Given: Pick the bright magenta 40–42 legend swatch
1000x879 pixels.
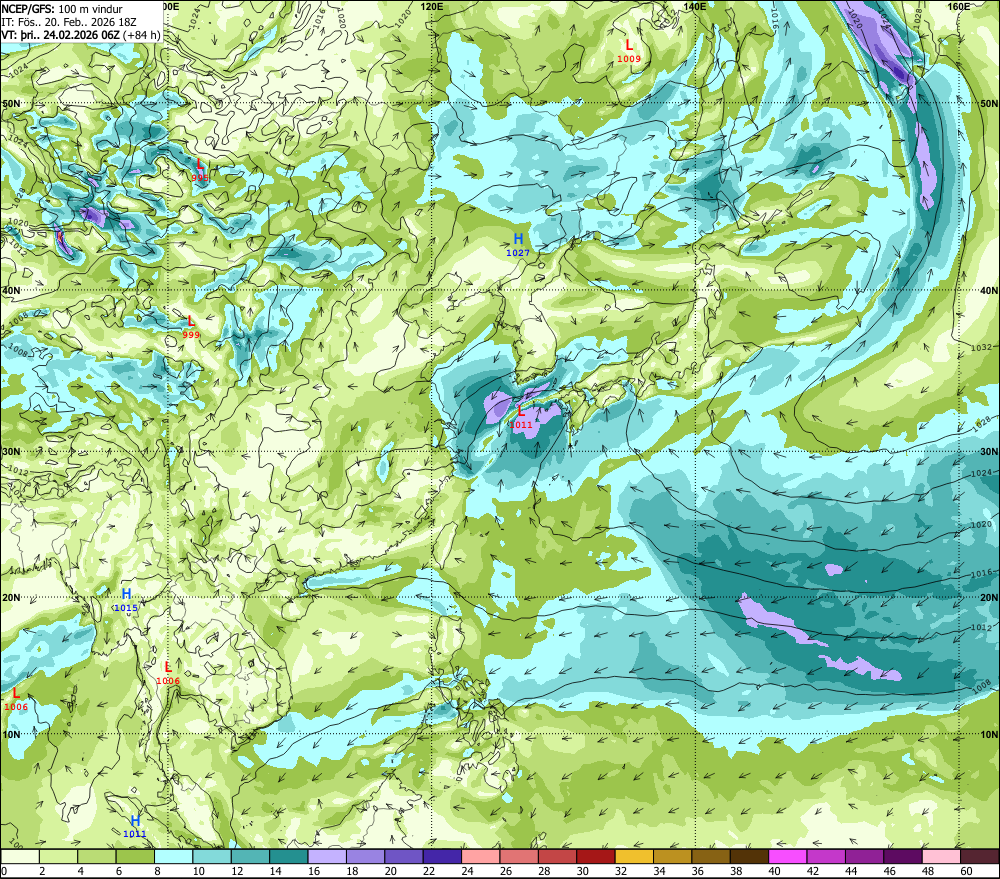Looking at the screenshot, I should (788, 857).
